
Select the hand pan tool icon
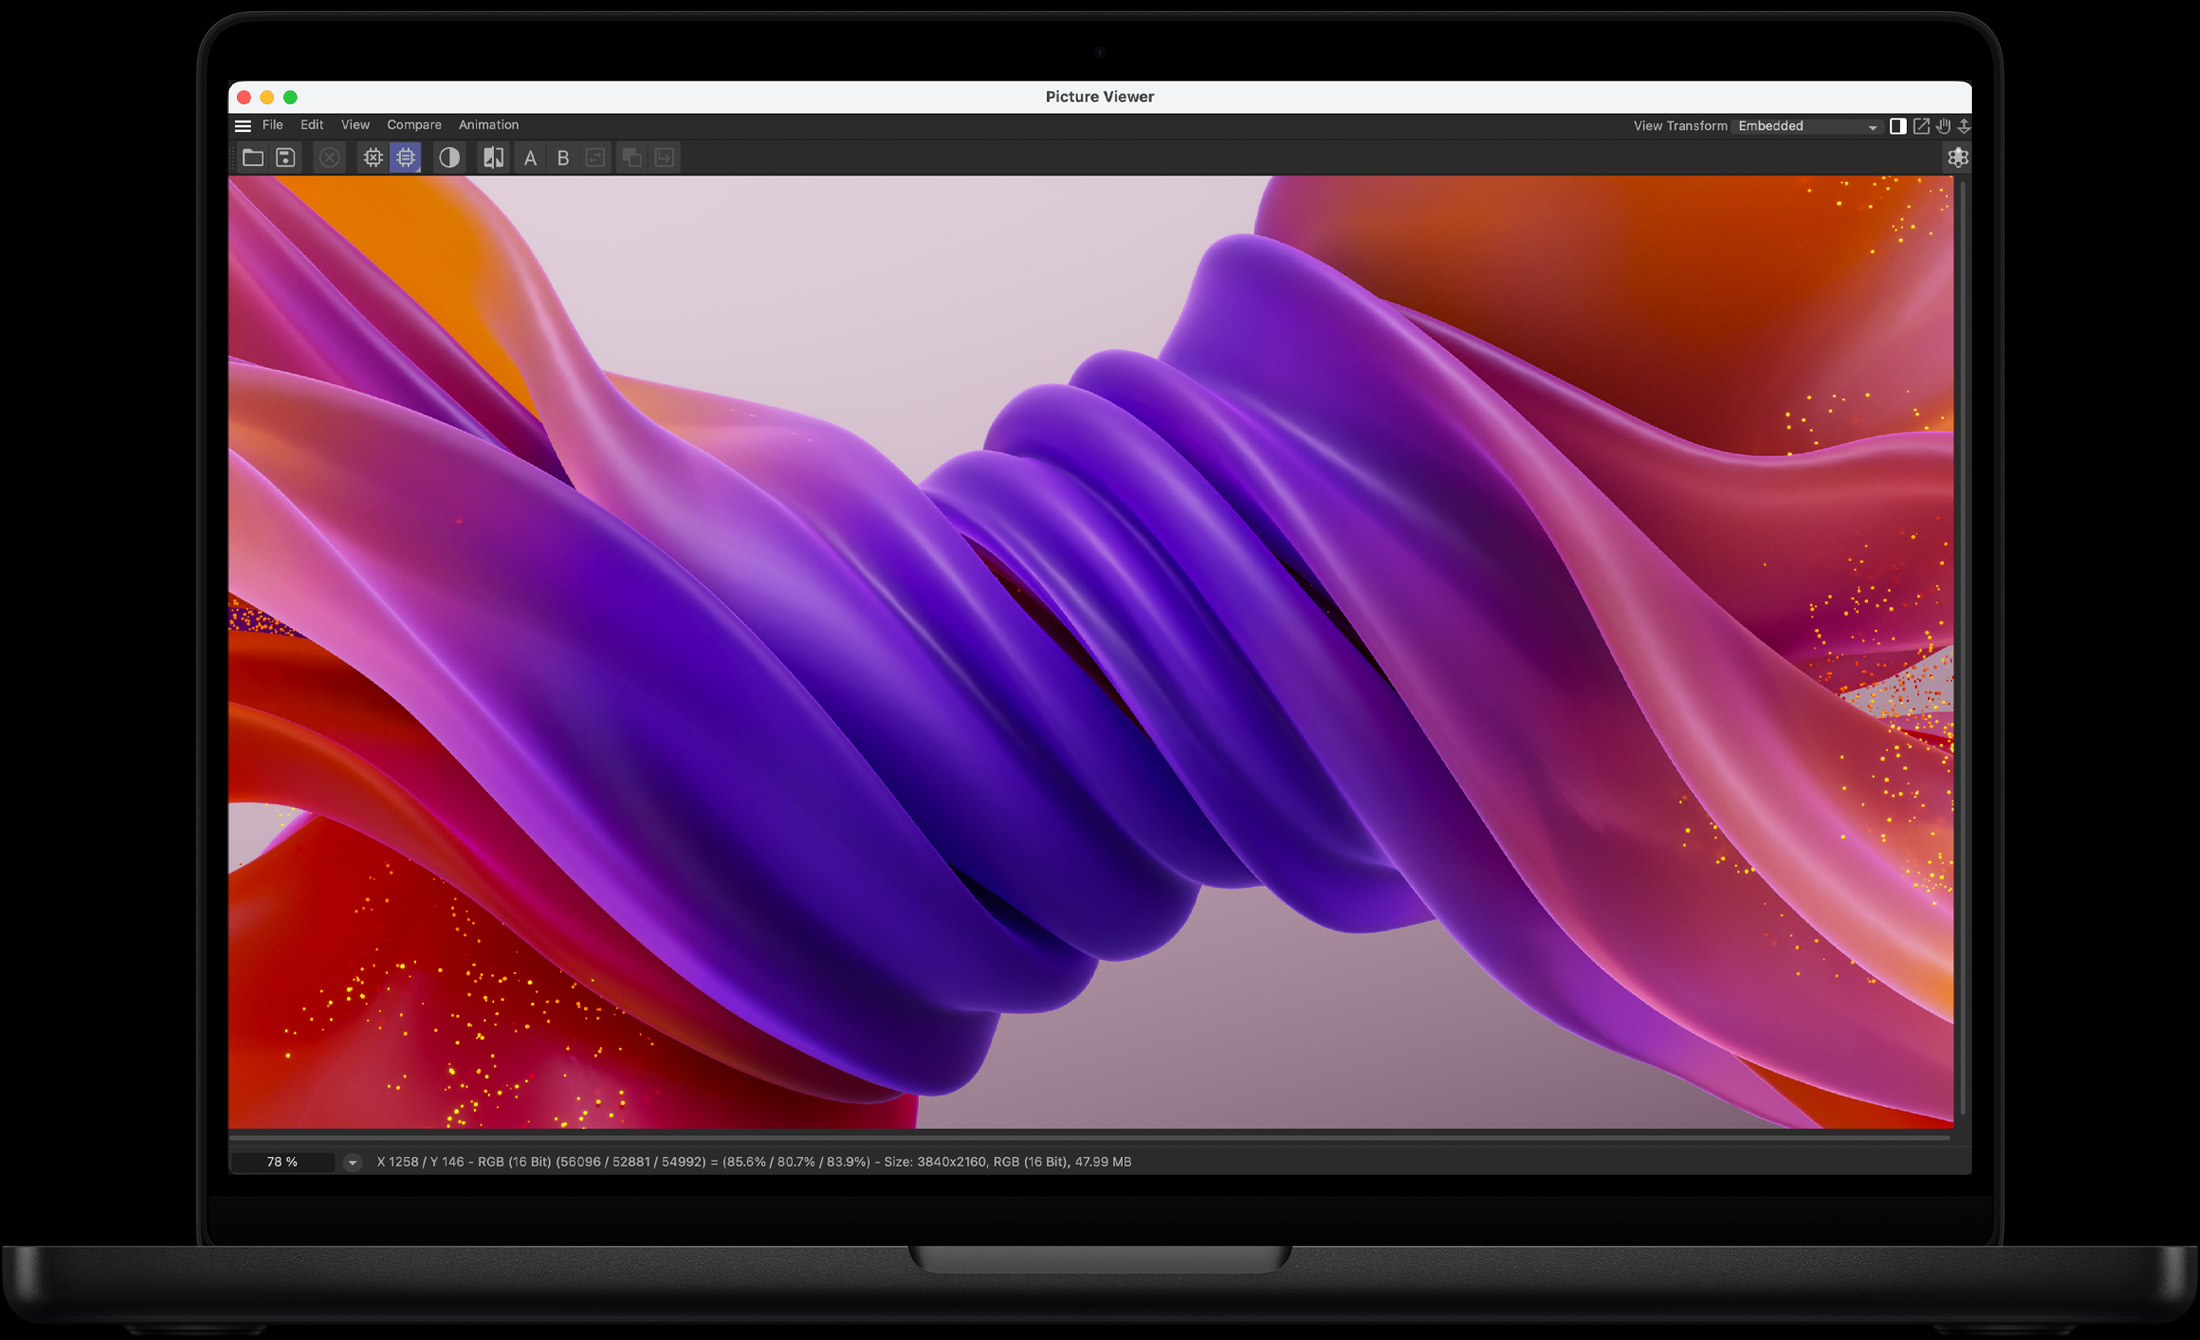click(1943, 126)
